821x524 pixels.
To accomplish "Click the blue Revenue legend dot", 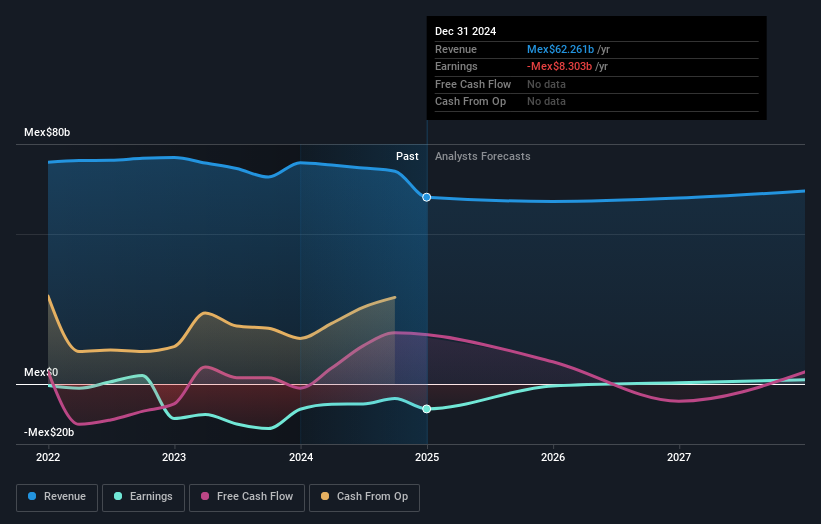I will click(32, 496).
